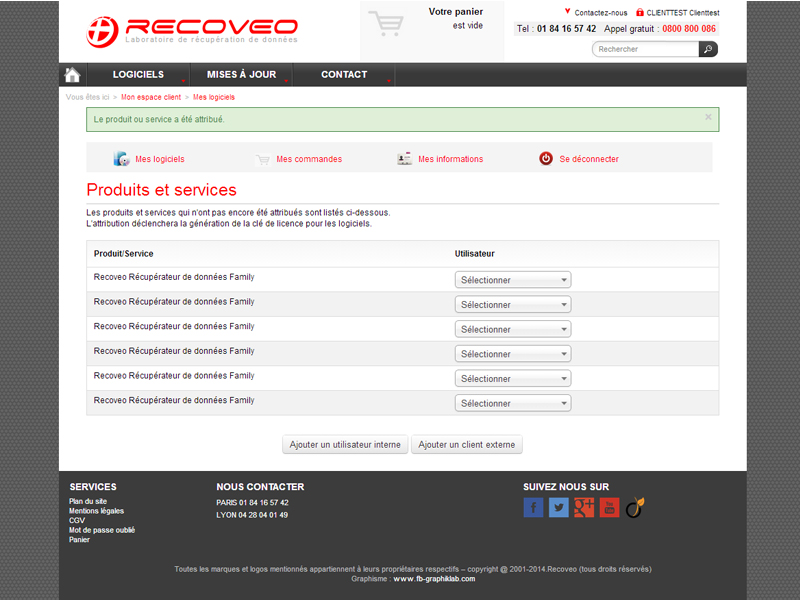800x600 pixels.
Task: Click the Mot de passe oublié link
Action: click(x=102, y=530)
